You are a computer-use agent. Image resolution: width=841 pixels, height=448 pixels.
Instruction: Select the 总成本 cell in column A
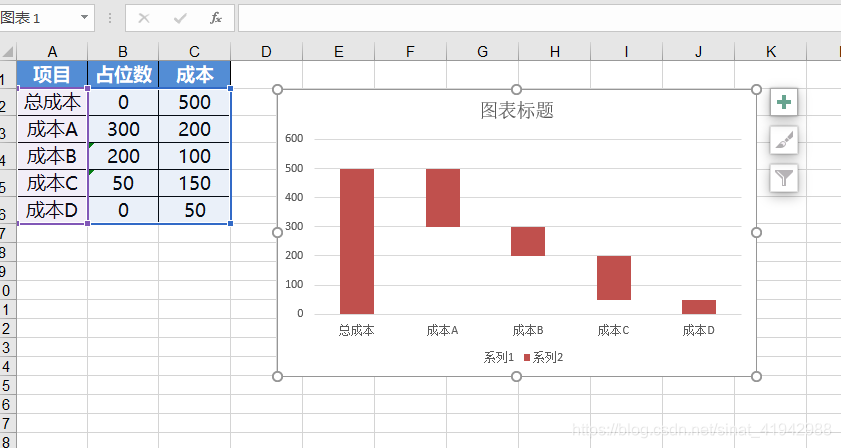[52, 102]
